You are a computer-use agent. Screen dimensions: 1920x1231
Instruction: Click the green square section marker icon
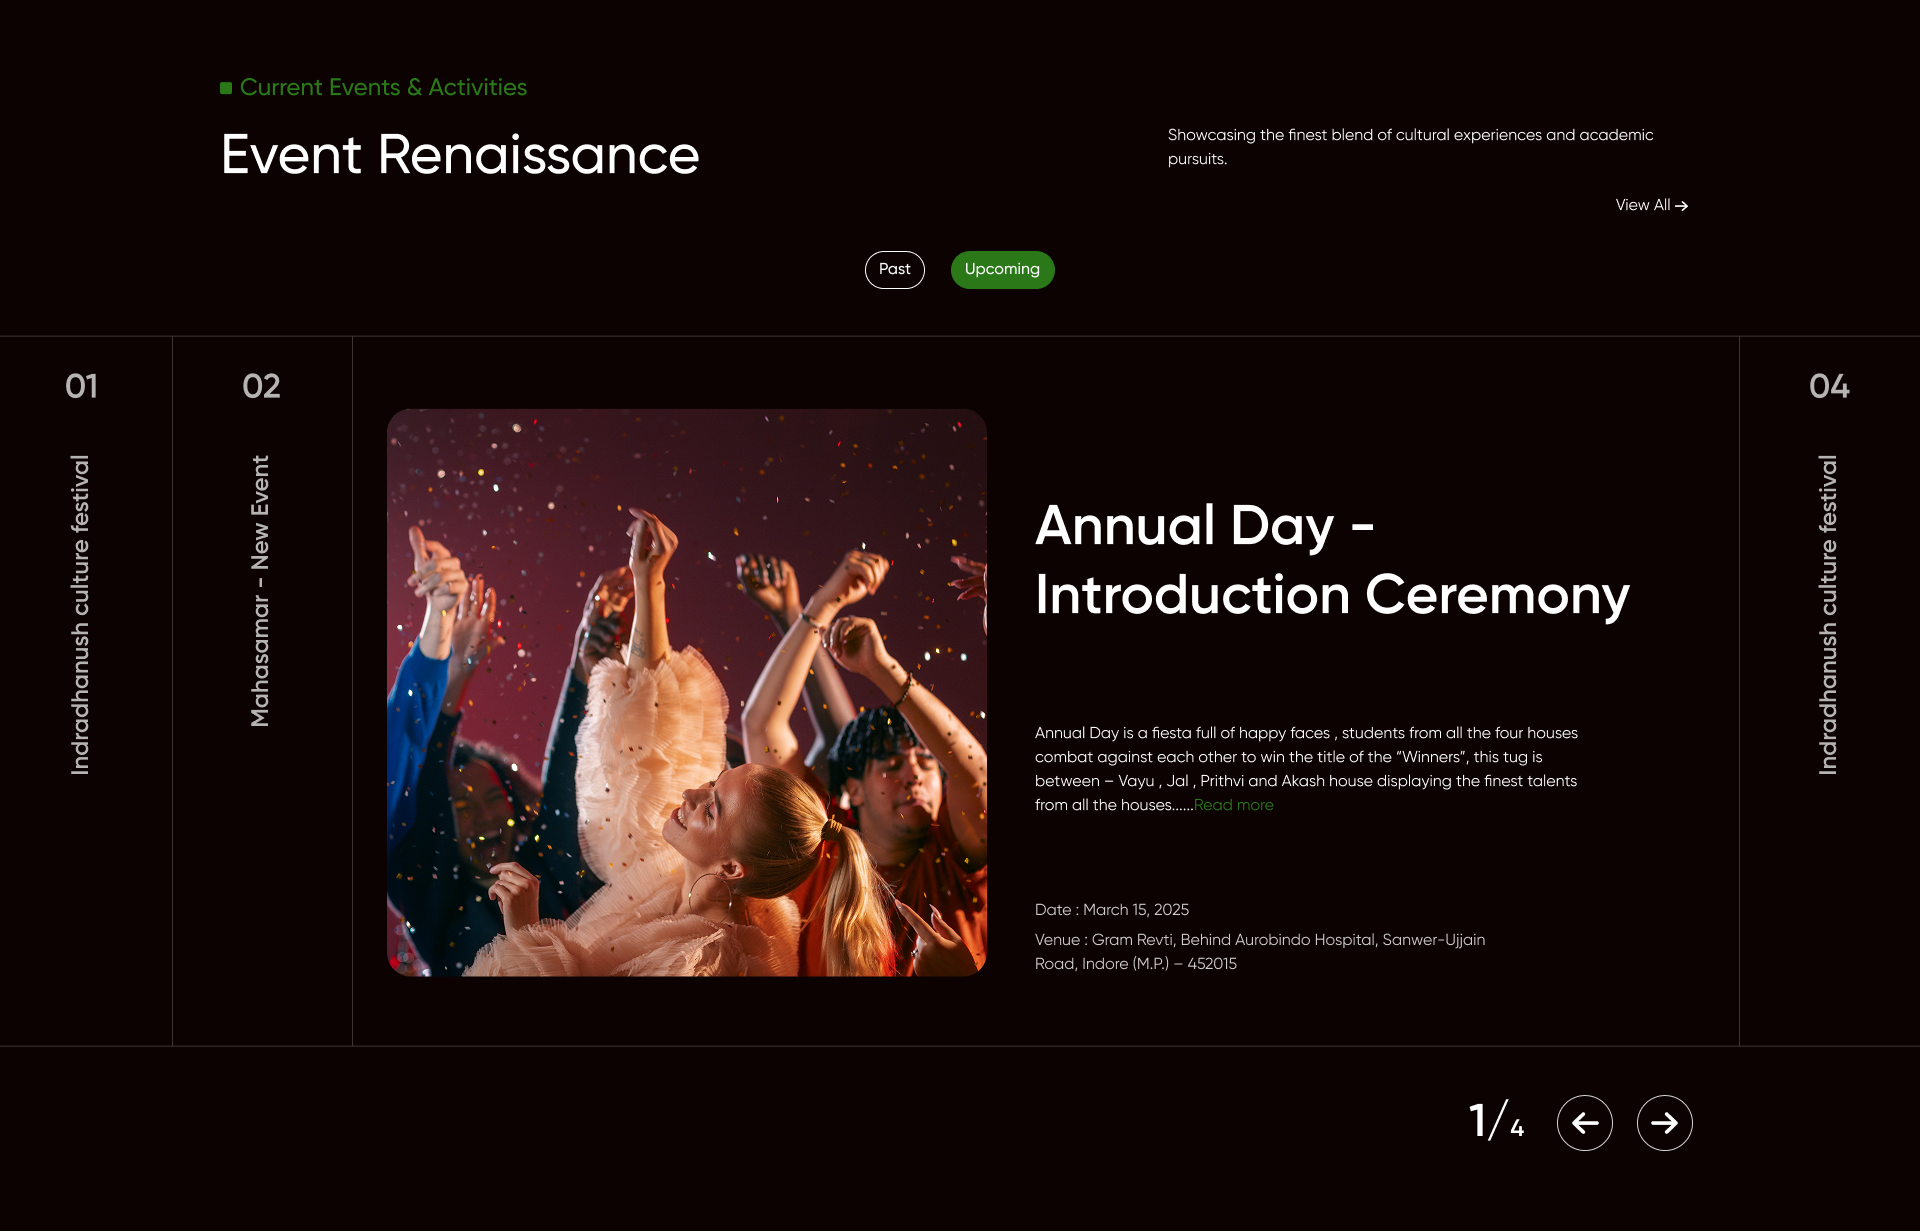click(226, 88)
